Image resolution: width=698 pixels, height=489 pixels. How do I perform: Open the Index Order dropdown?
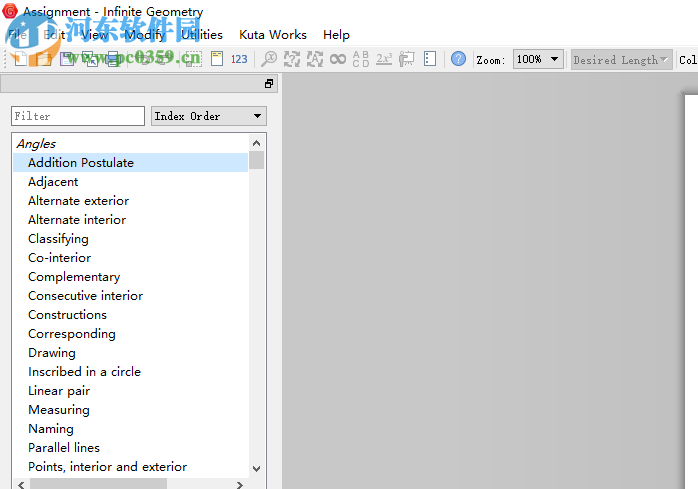click(x=208, y=116)
